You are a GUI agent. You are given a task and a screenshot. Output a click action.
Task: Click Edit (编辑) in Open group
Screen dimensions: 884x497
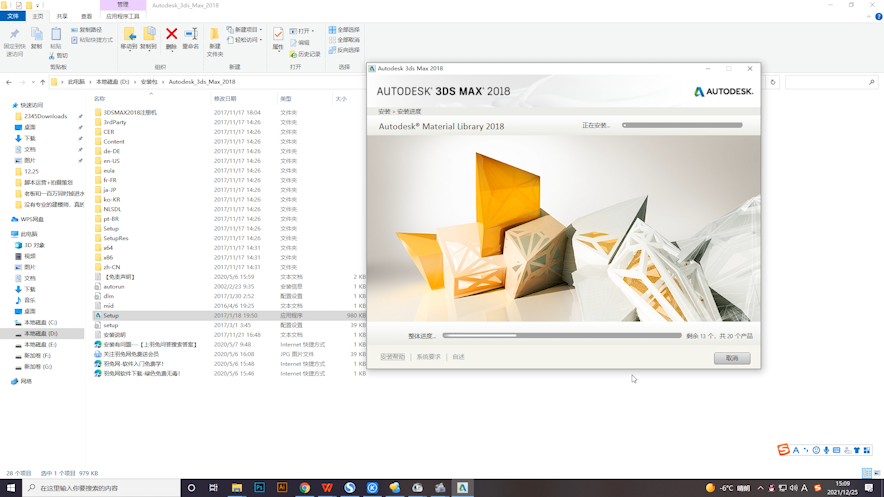click(x=300, y=42)
